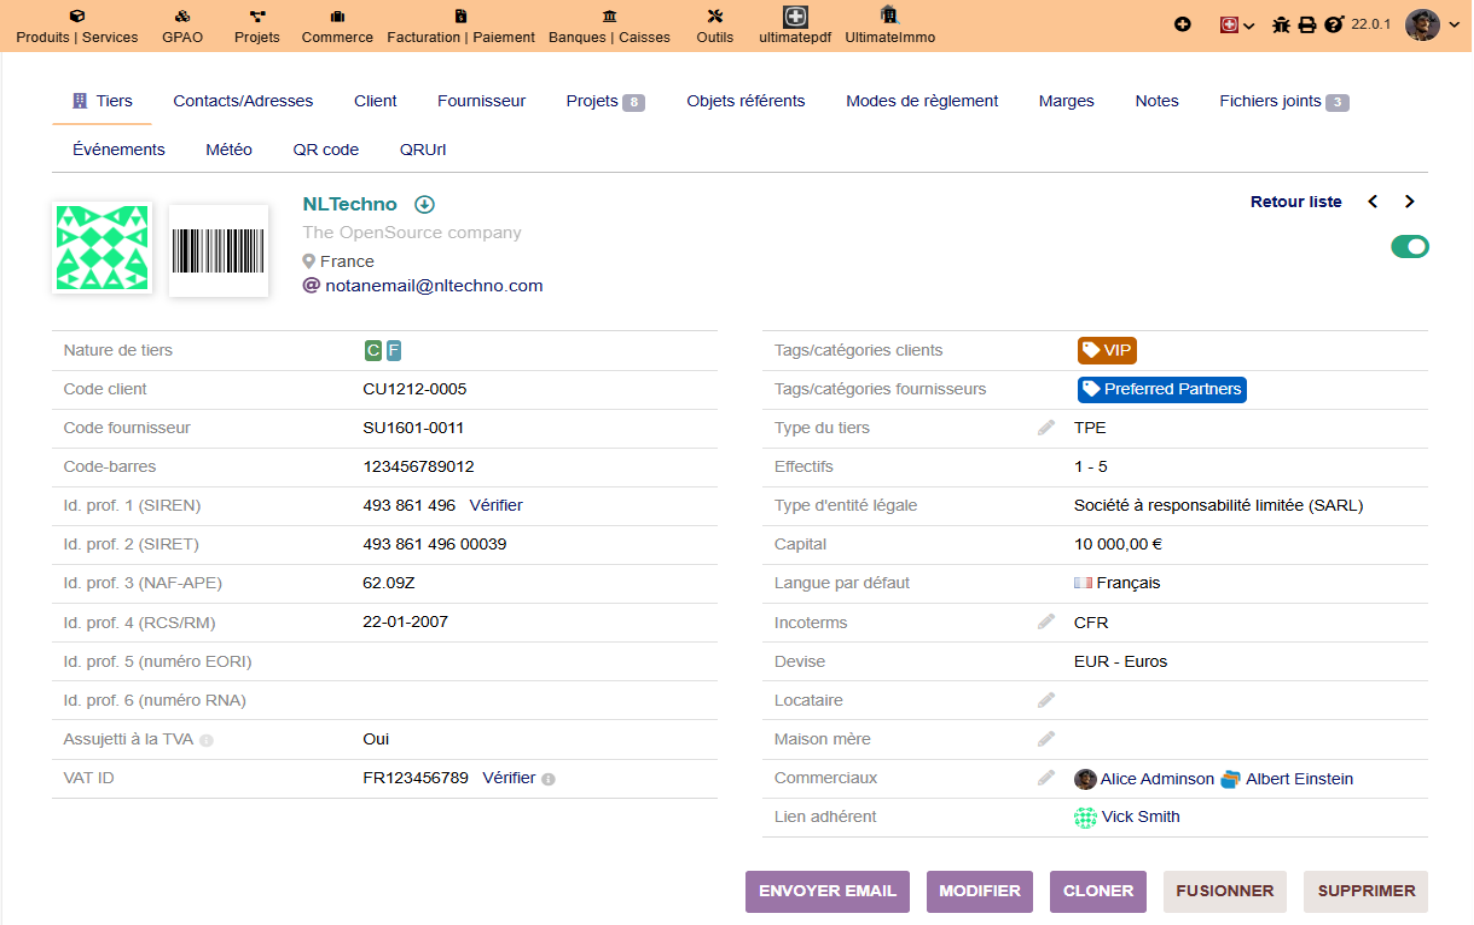Click the print icon in top bar
Screen dimensions: 1474x925
pyautogui.click(x=1307, y=25)
